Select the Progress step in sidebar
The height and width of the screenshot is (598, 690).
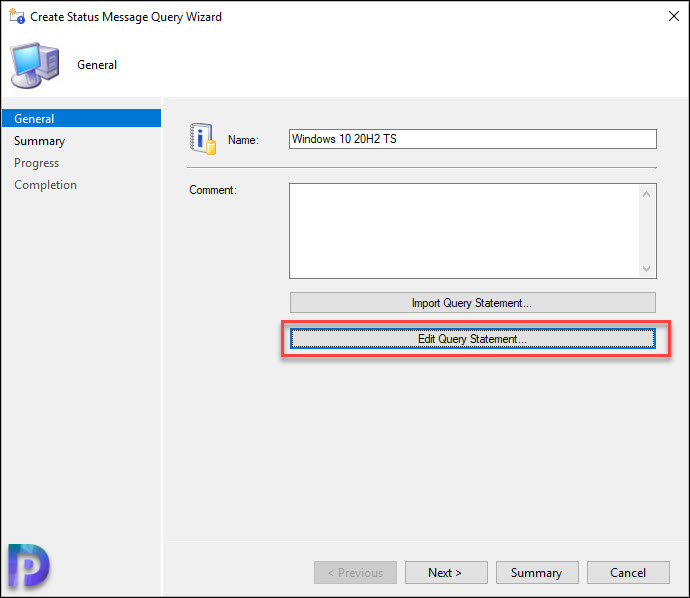(37, 163)
